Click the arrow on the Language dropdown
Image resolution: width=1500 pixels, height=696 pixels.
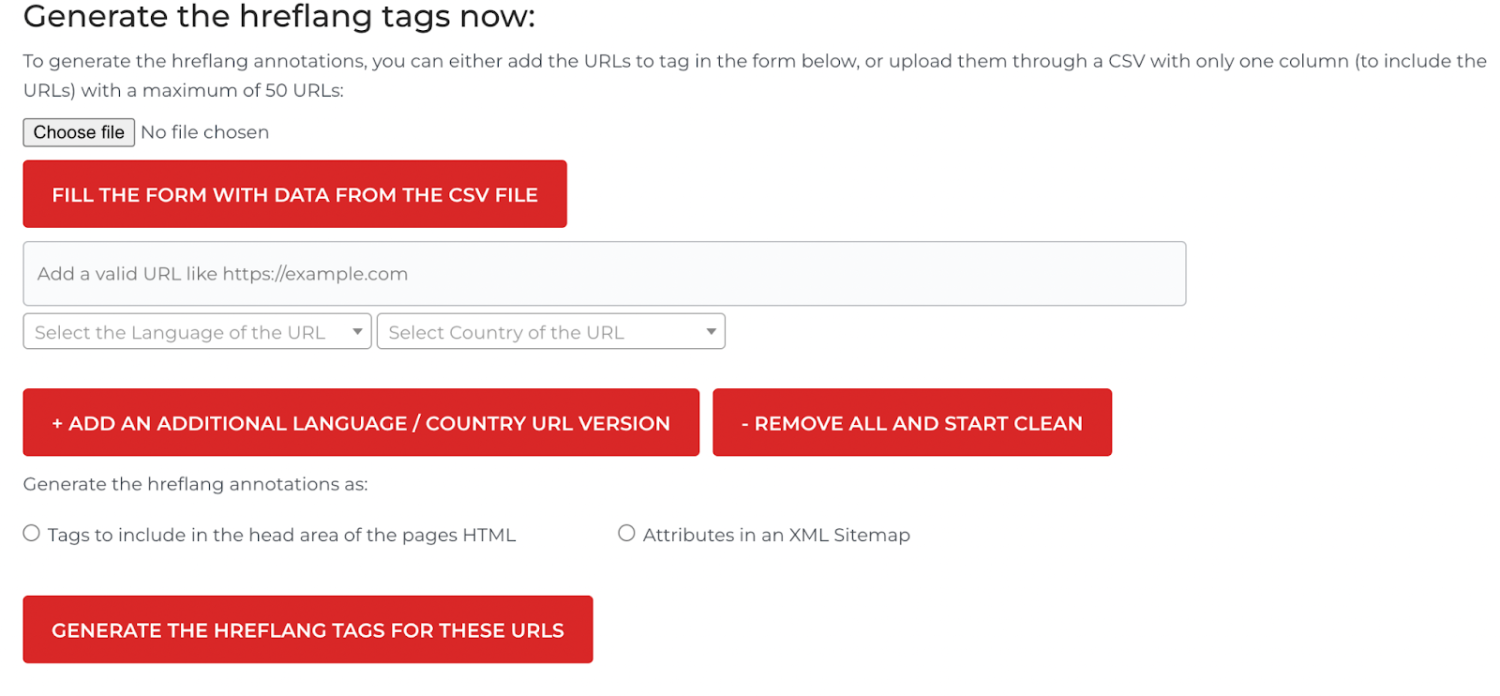click(357, 332)
